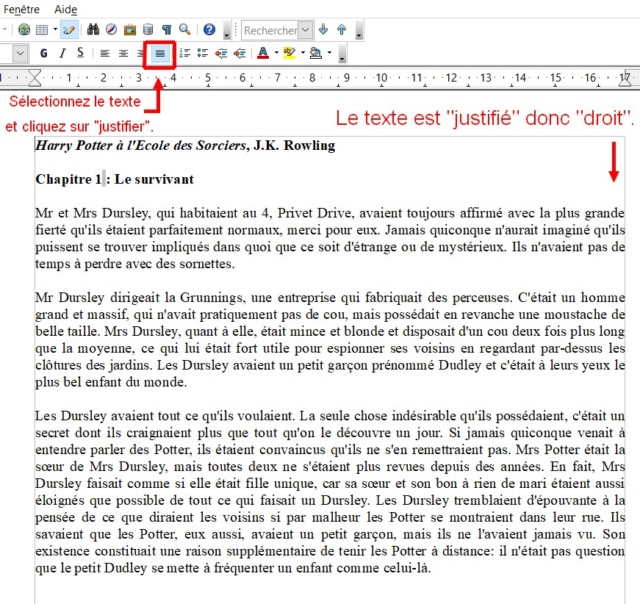640x604 pixels.
Task: Click the line starting "sœur de Mrs Dursley, mais toutes"
Action: (330, 466)
